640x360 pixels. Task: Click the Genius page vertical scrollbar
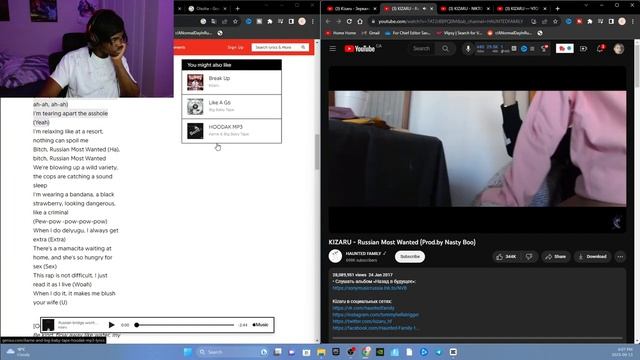click(317, 152)
